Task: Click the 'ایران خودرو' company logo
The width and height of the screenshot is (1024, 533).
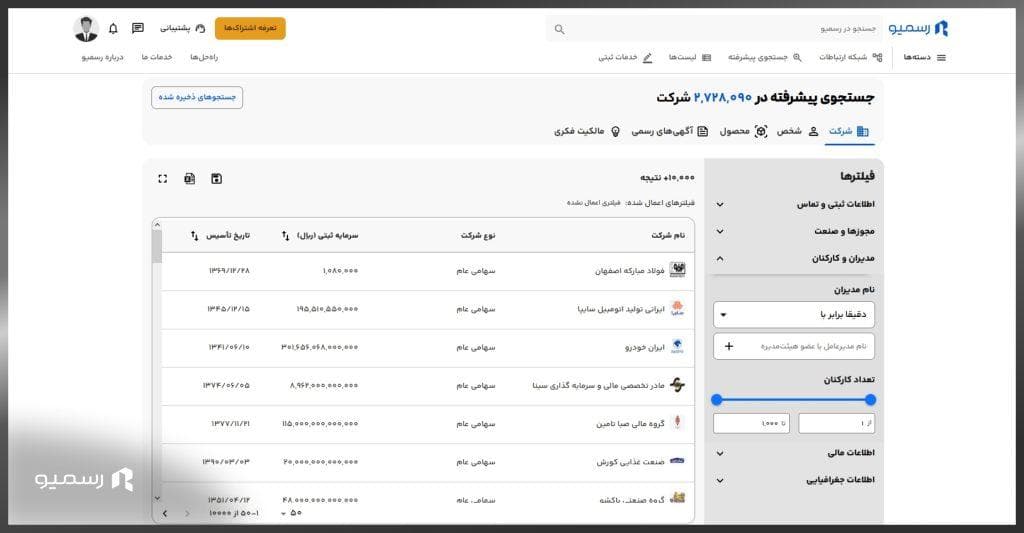Action: [677, 347]
